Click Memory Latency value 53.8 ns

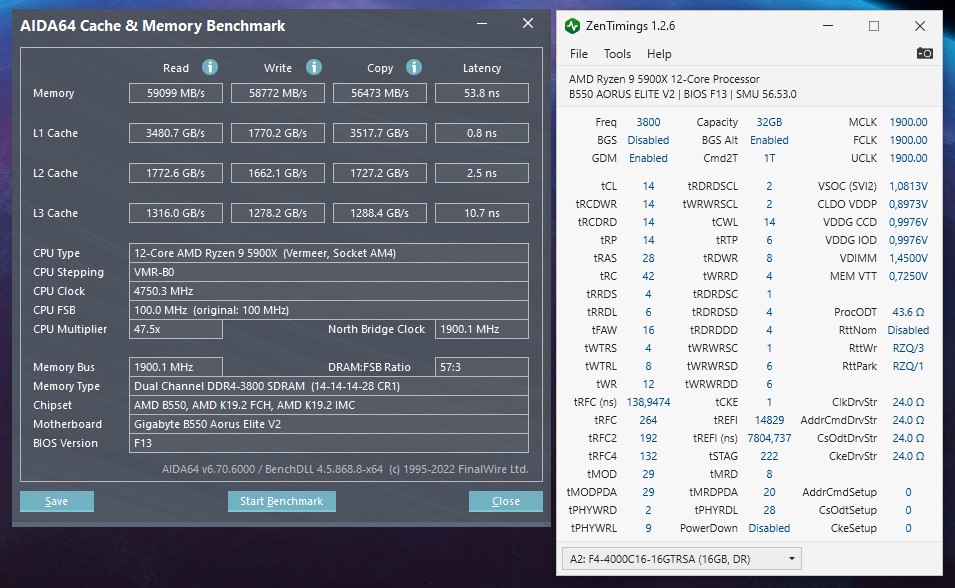[482, 93]
